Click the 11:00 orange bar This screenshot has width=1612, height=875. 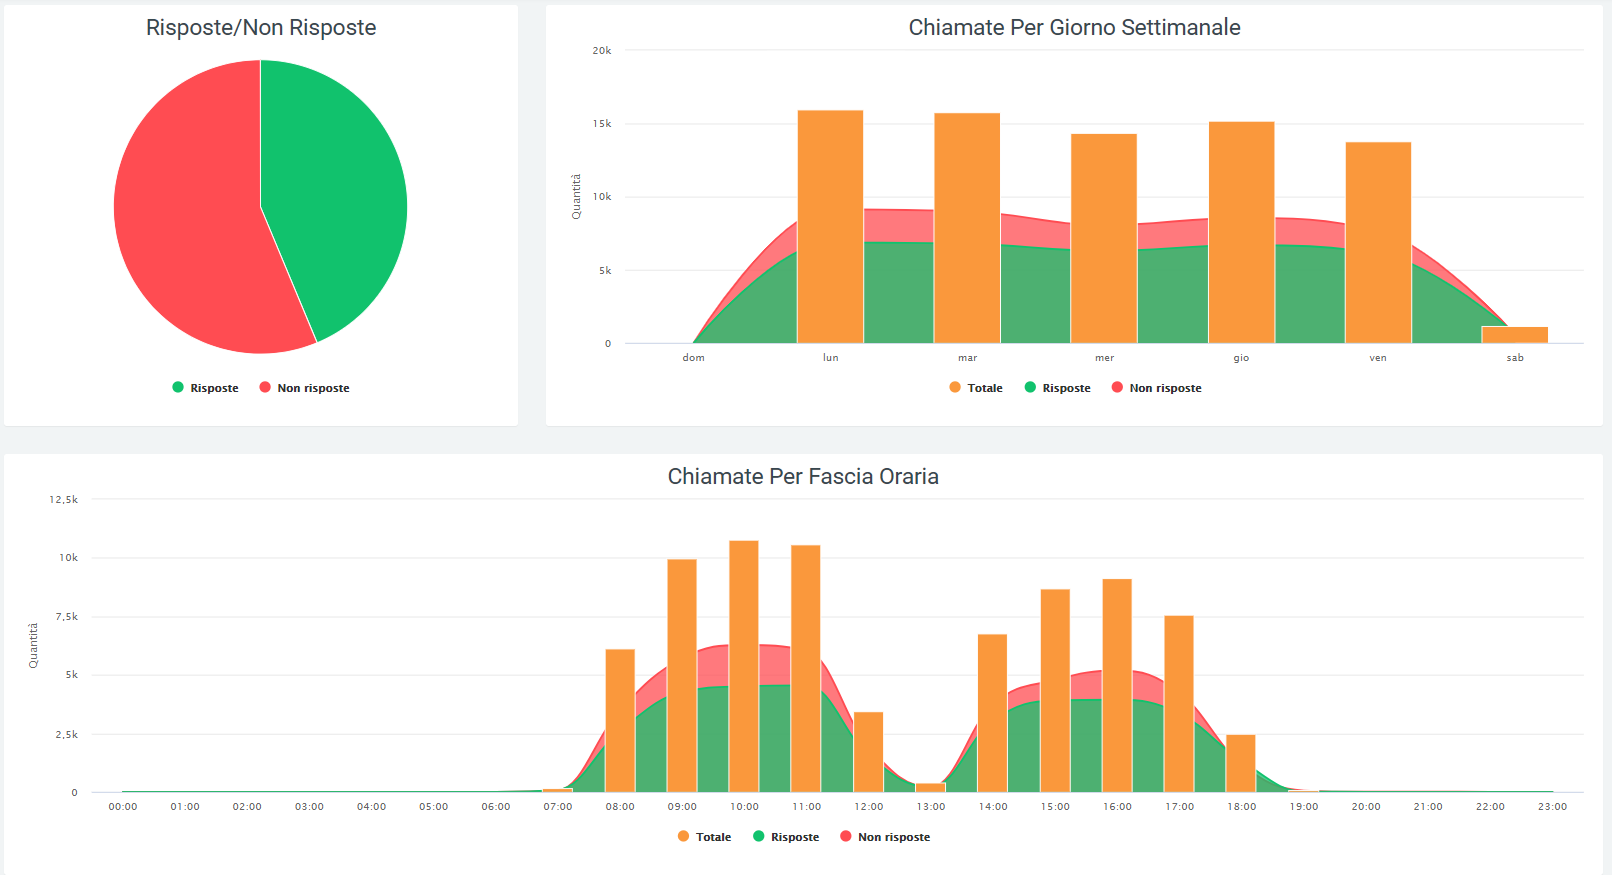click(806, 669)
